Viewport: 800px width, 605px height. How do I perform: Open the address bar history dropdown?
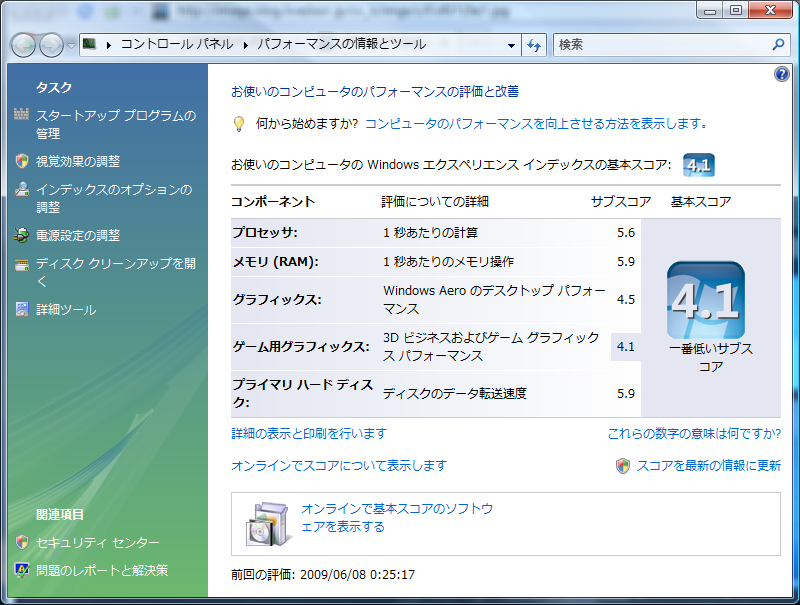click(x=511, y=45)
